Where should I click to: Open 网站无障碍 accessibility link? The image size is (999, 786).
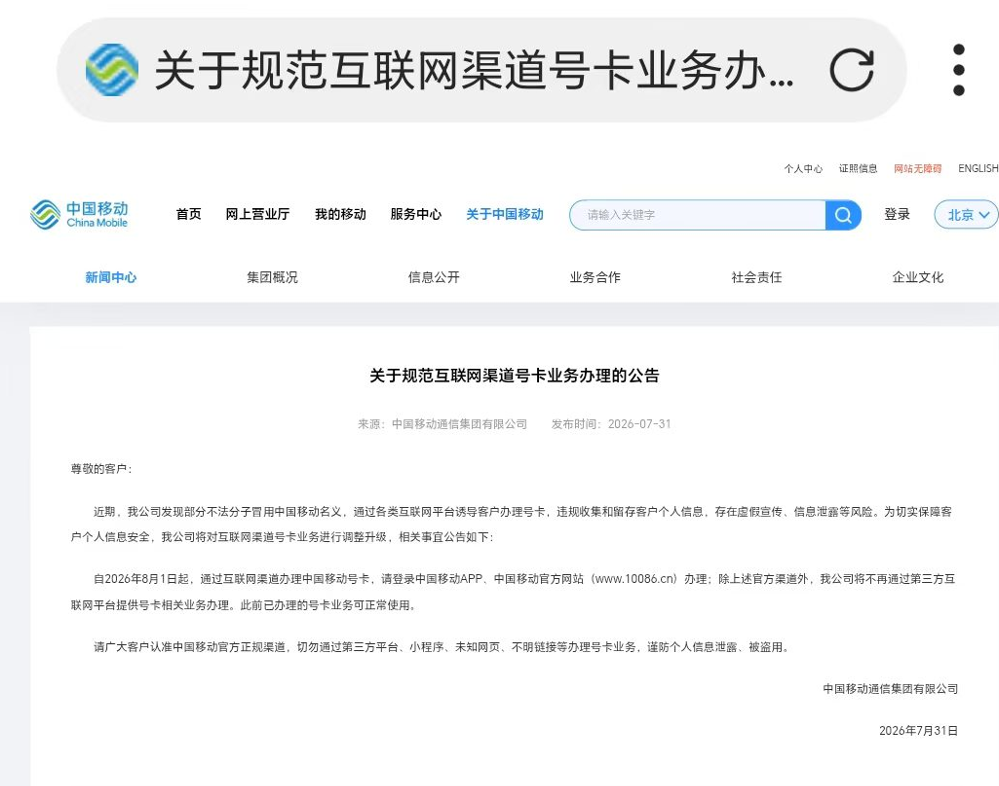tap(917, 168)
